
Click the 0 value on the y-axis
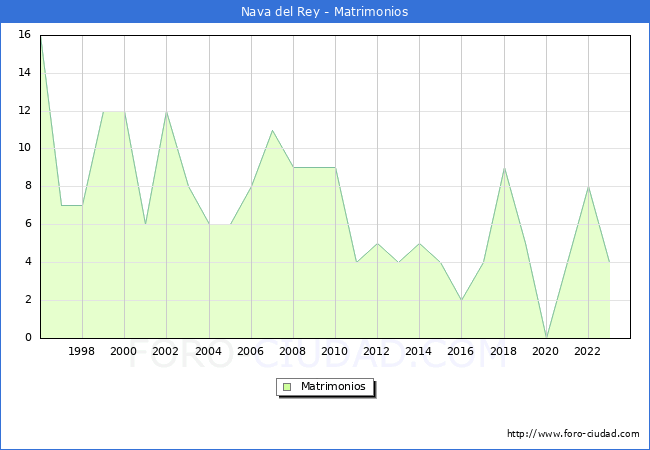click(x=28, y=338)
